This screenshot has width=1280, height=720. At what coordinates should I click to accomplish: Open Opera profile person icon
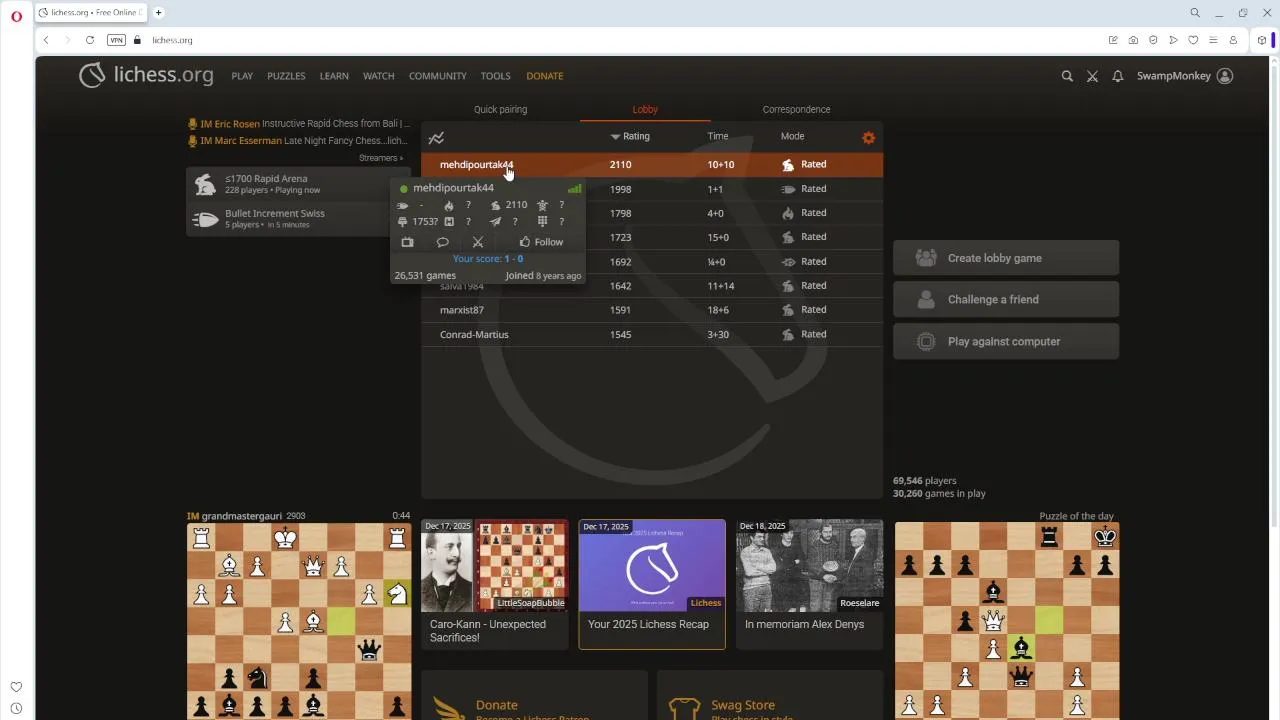pos(1233,40)
